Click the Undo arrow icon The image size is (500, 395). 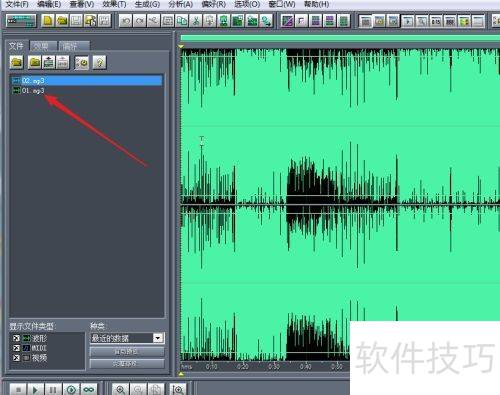126,21
